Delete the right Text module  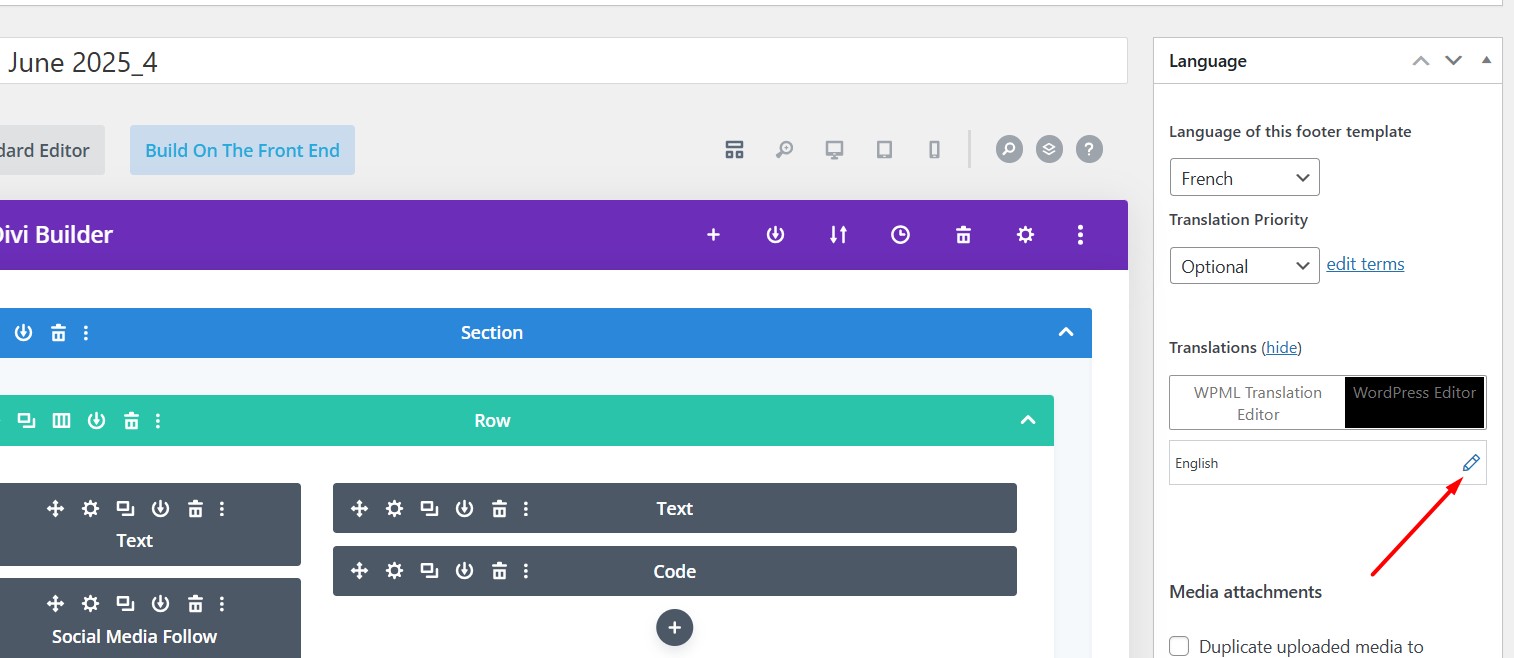point(499,508)
